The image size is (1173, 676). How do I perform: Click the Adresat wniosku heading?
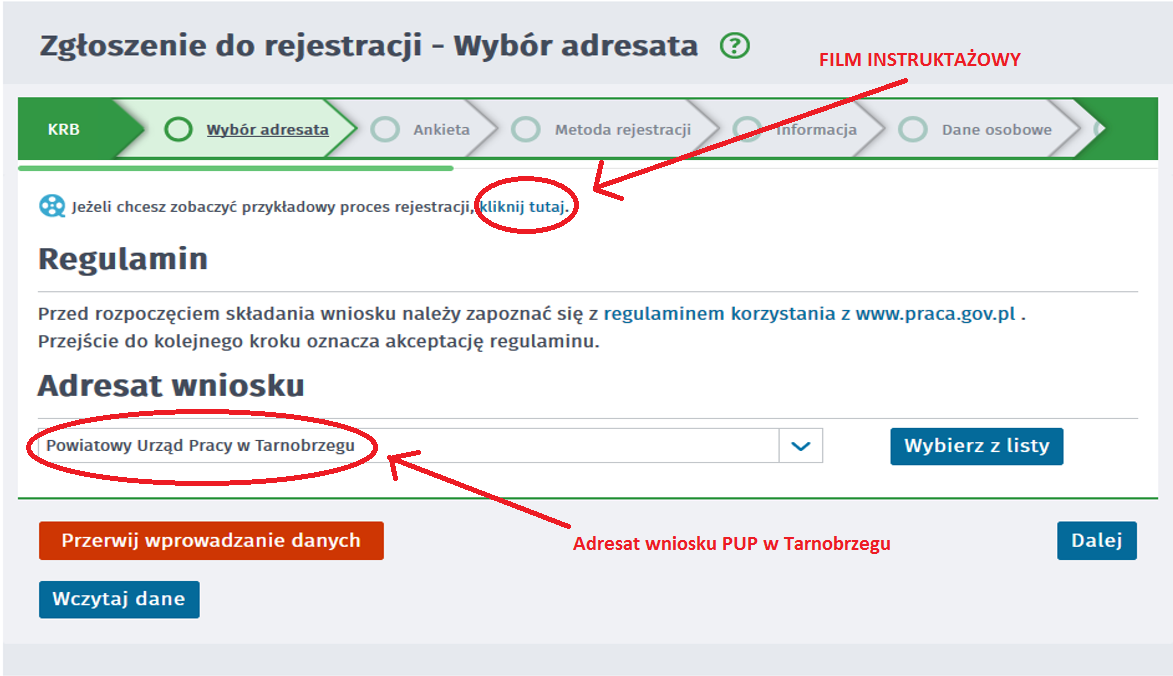coord(171,386)
